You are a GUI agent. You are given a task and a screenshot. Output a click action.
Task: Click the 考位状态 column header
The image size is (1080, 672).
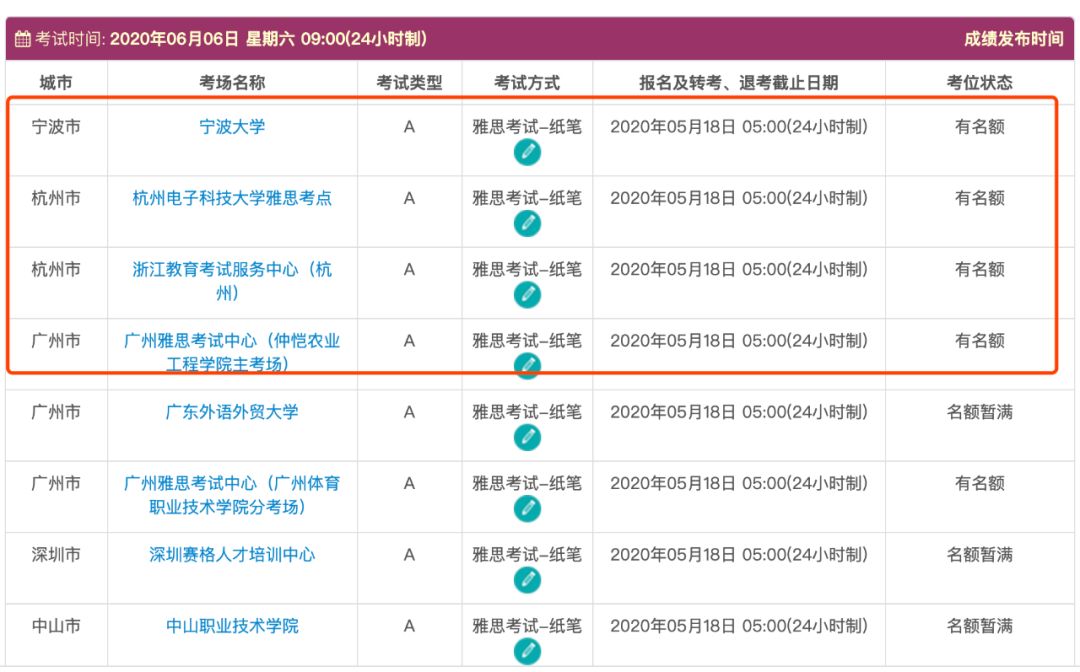coord(979,83)
